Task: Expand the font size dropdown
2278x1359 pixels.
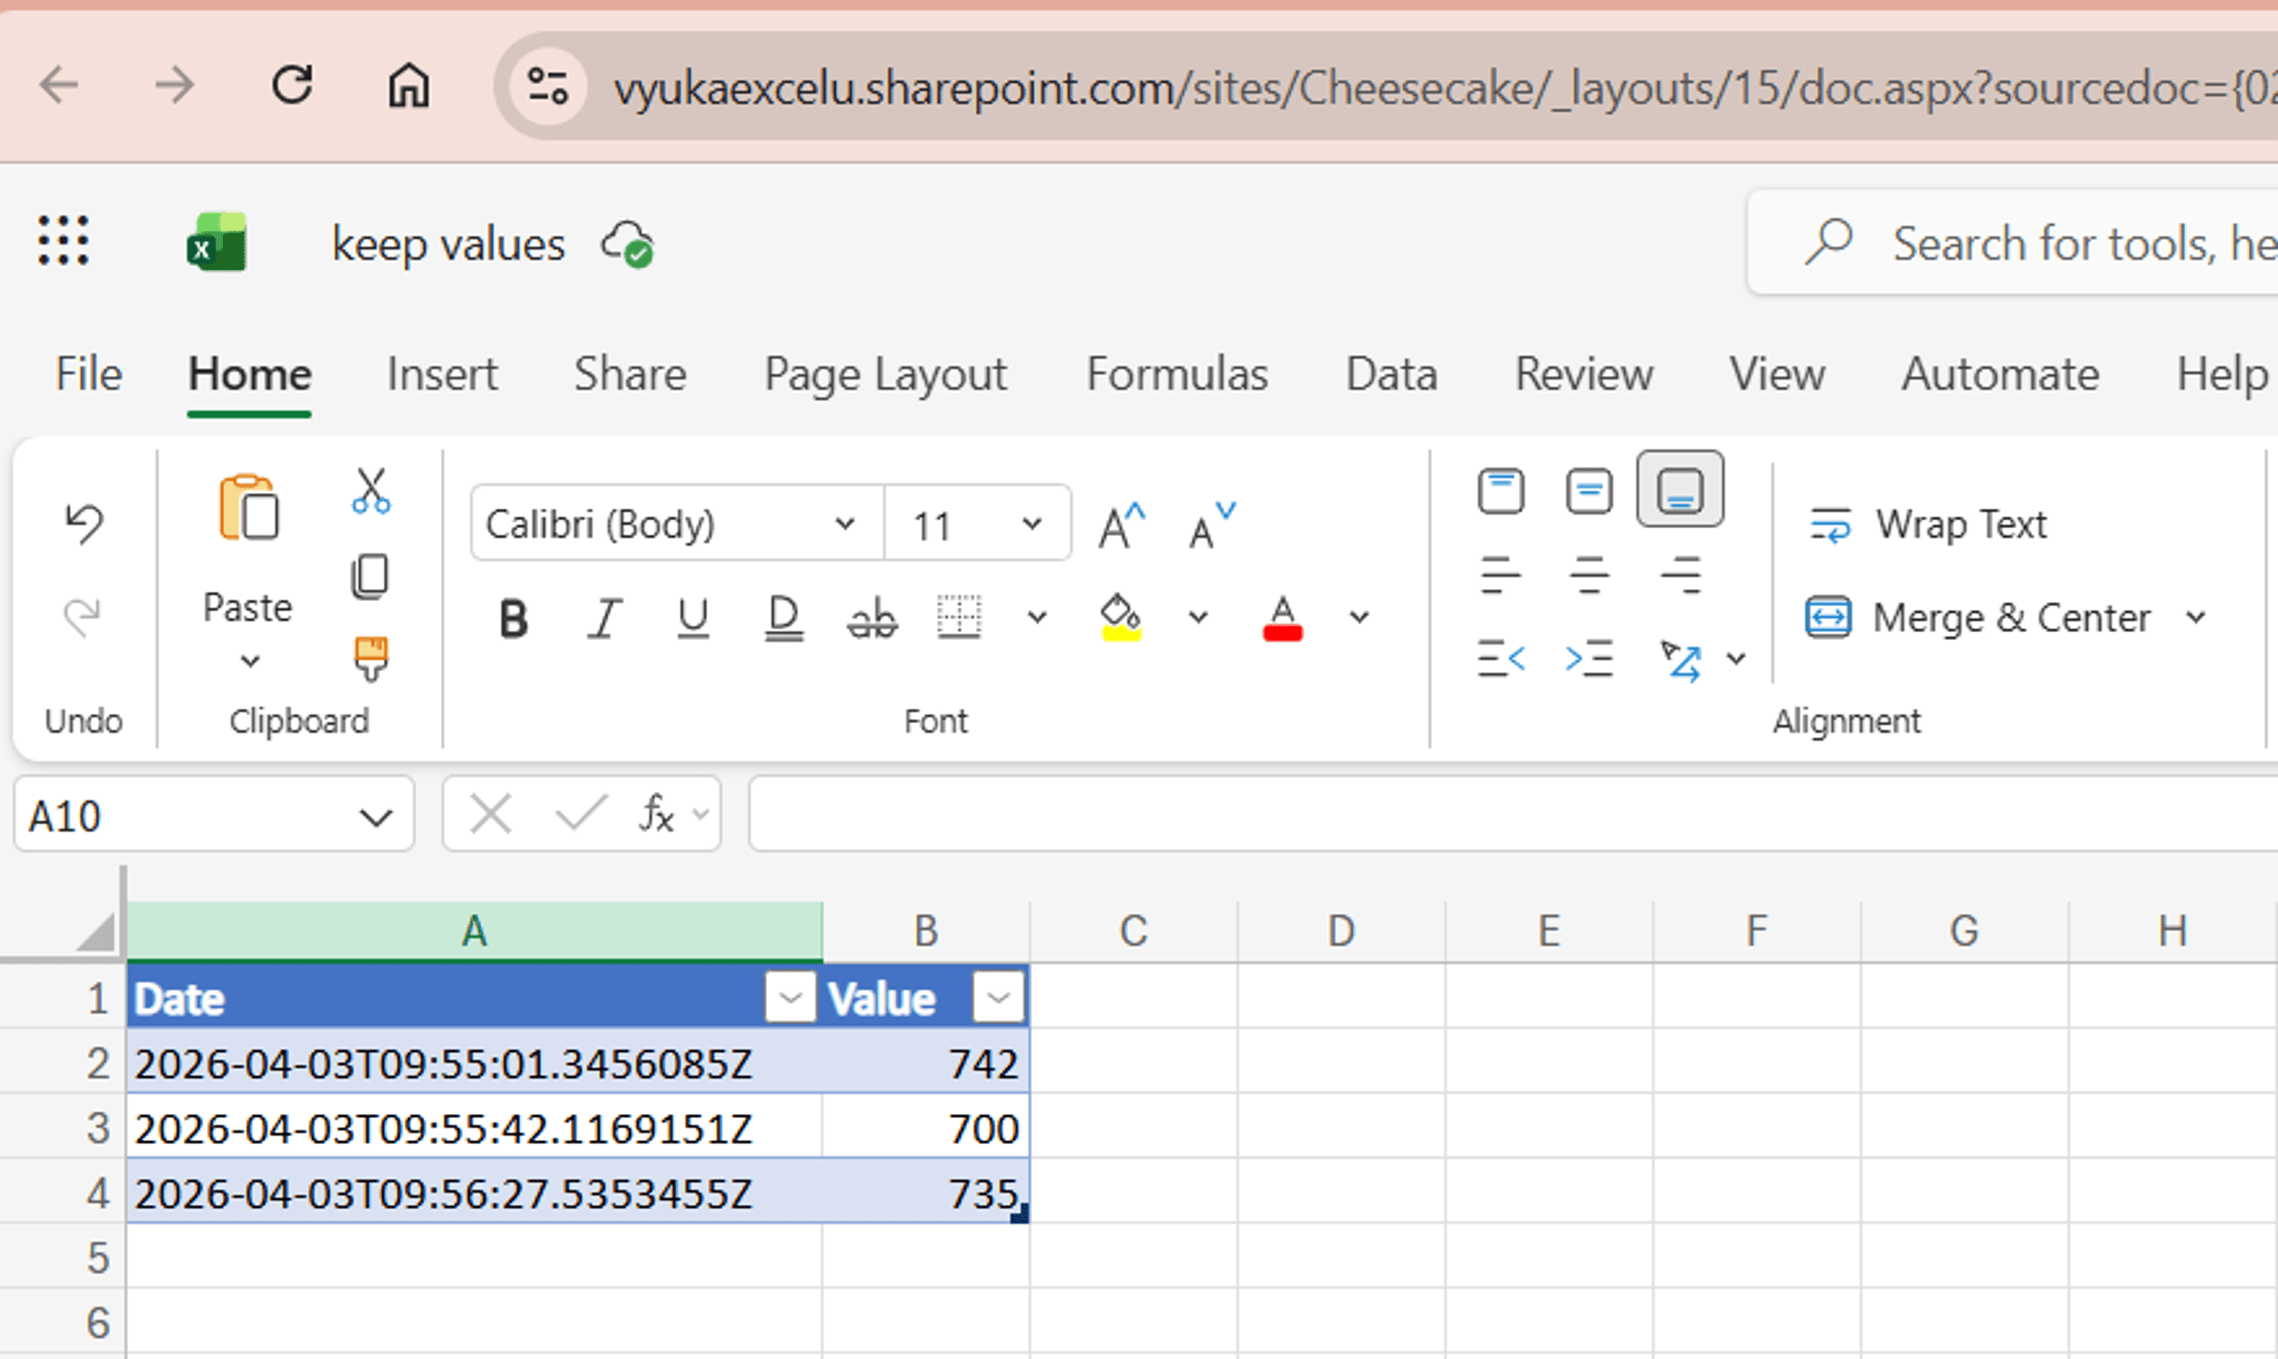Action: [x=1031, y=524]
